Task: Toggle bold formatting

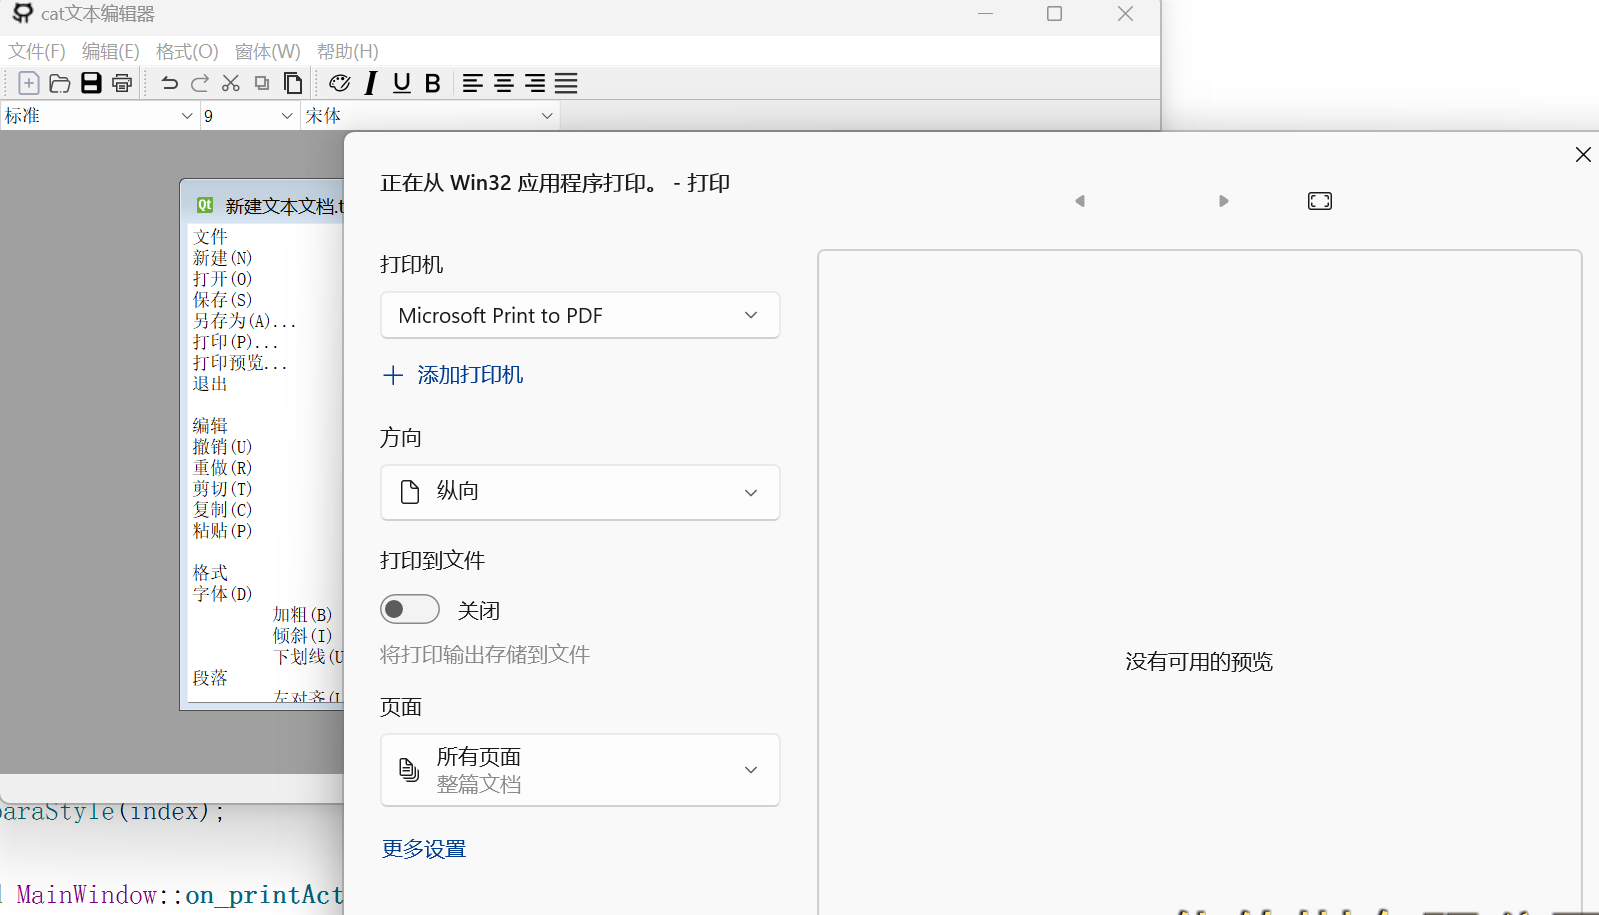Action: click(x=433, y=83)
